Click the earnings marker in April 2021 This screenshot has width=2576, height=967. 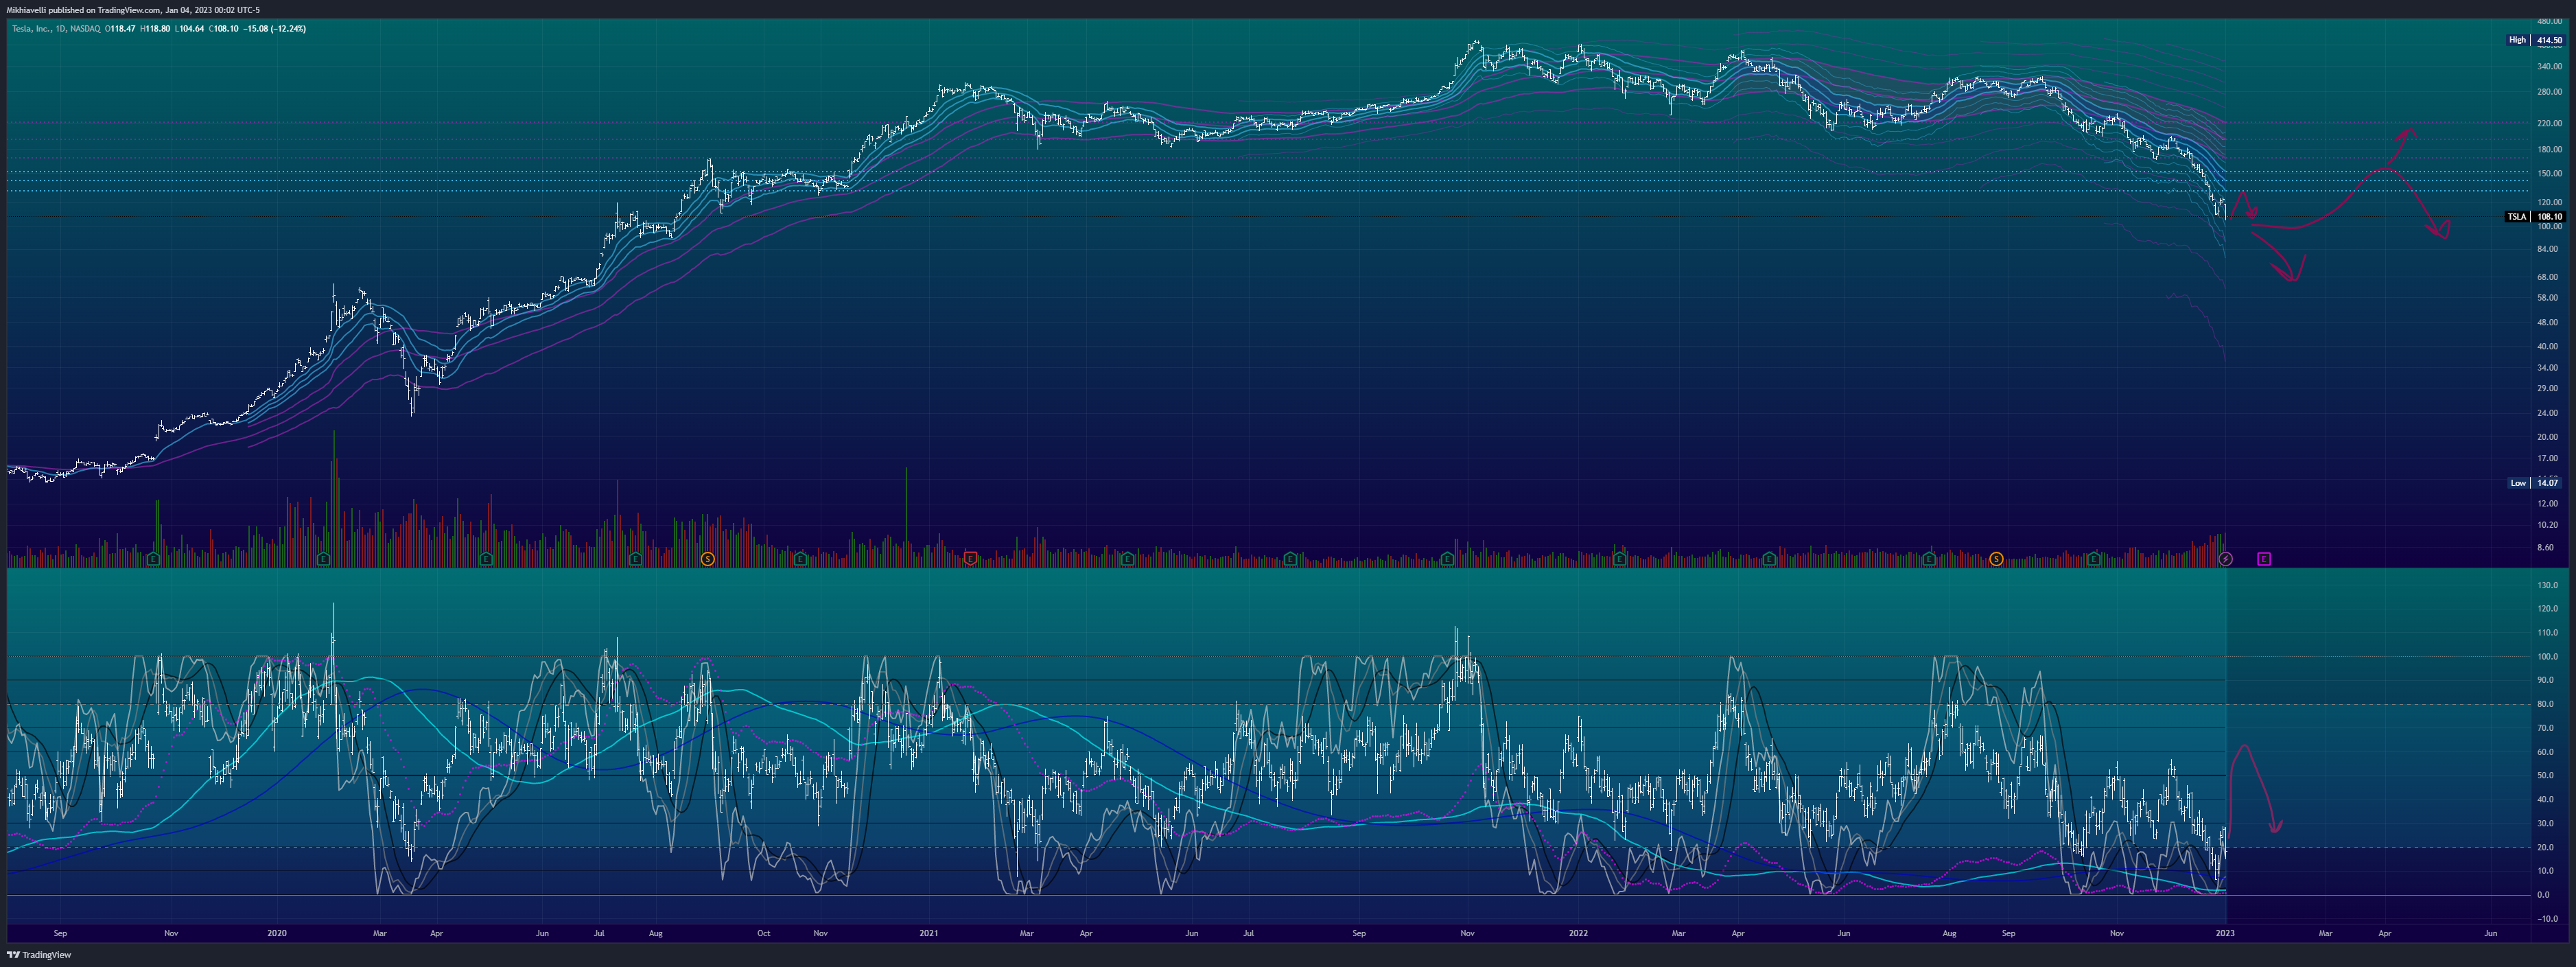point(1127,559)
